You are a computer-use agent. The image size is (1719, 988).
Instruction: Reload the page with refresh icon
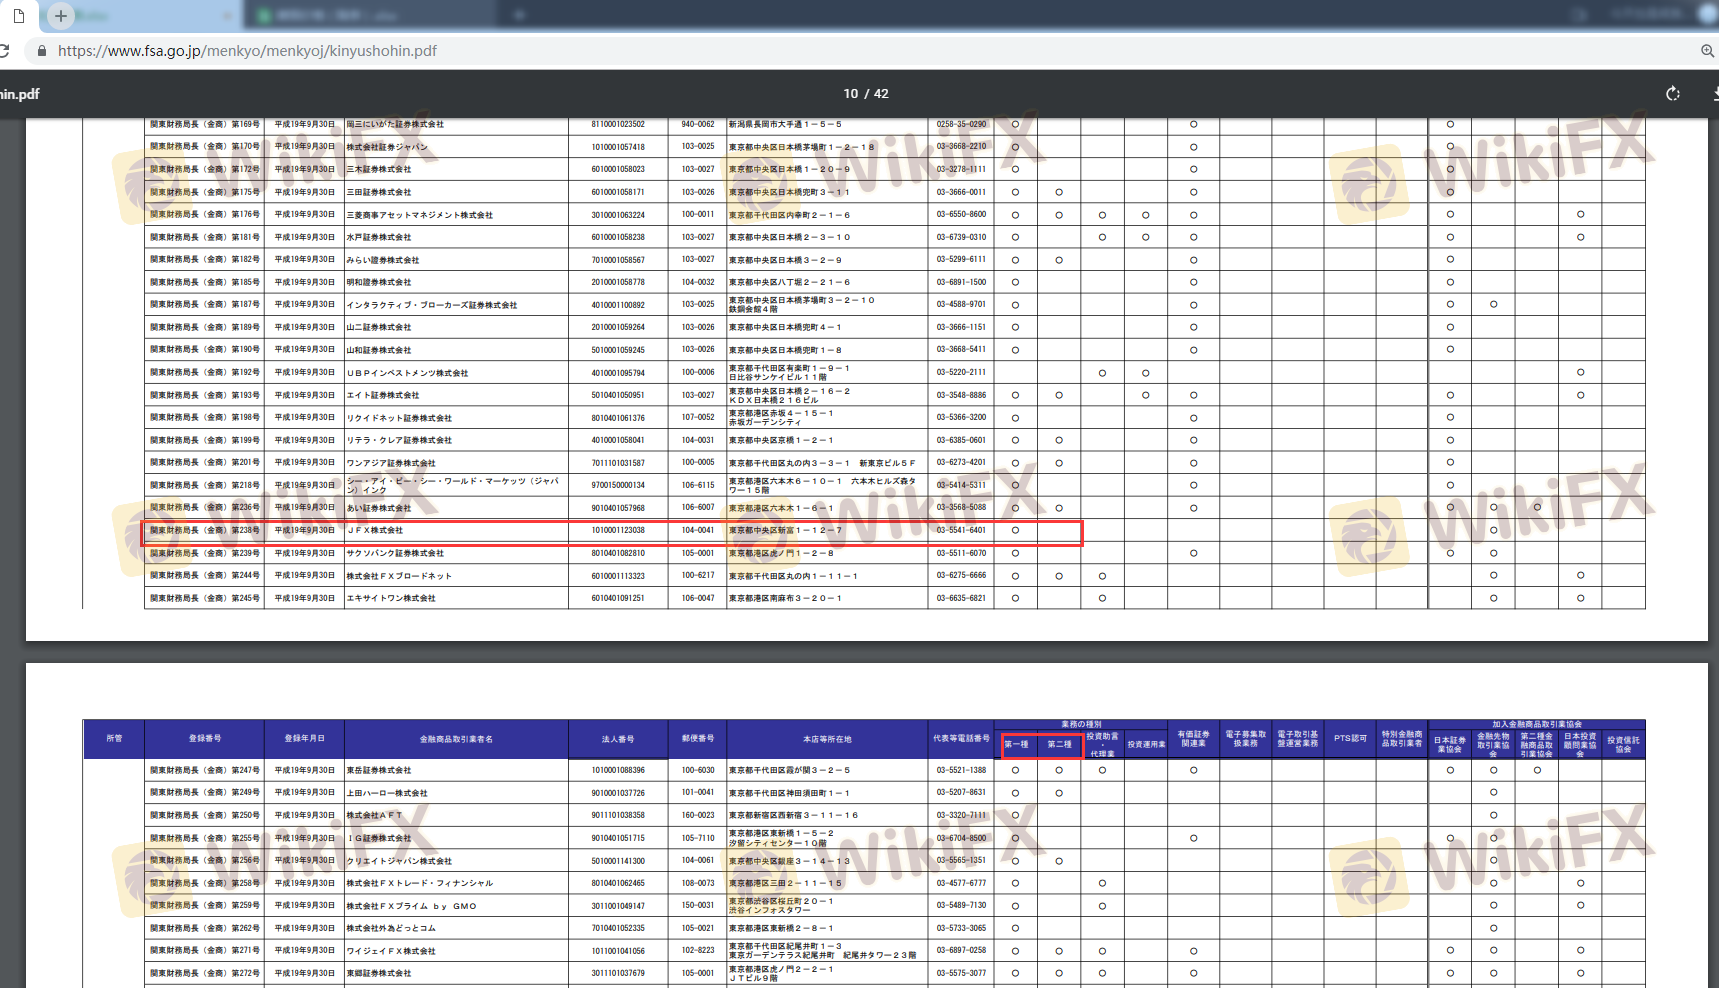coord(5,51)
